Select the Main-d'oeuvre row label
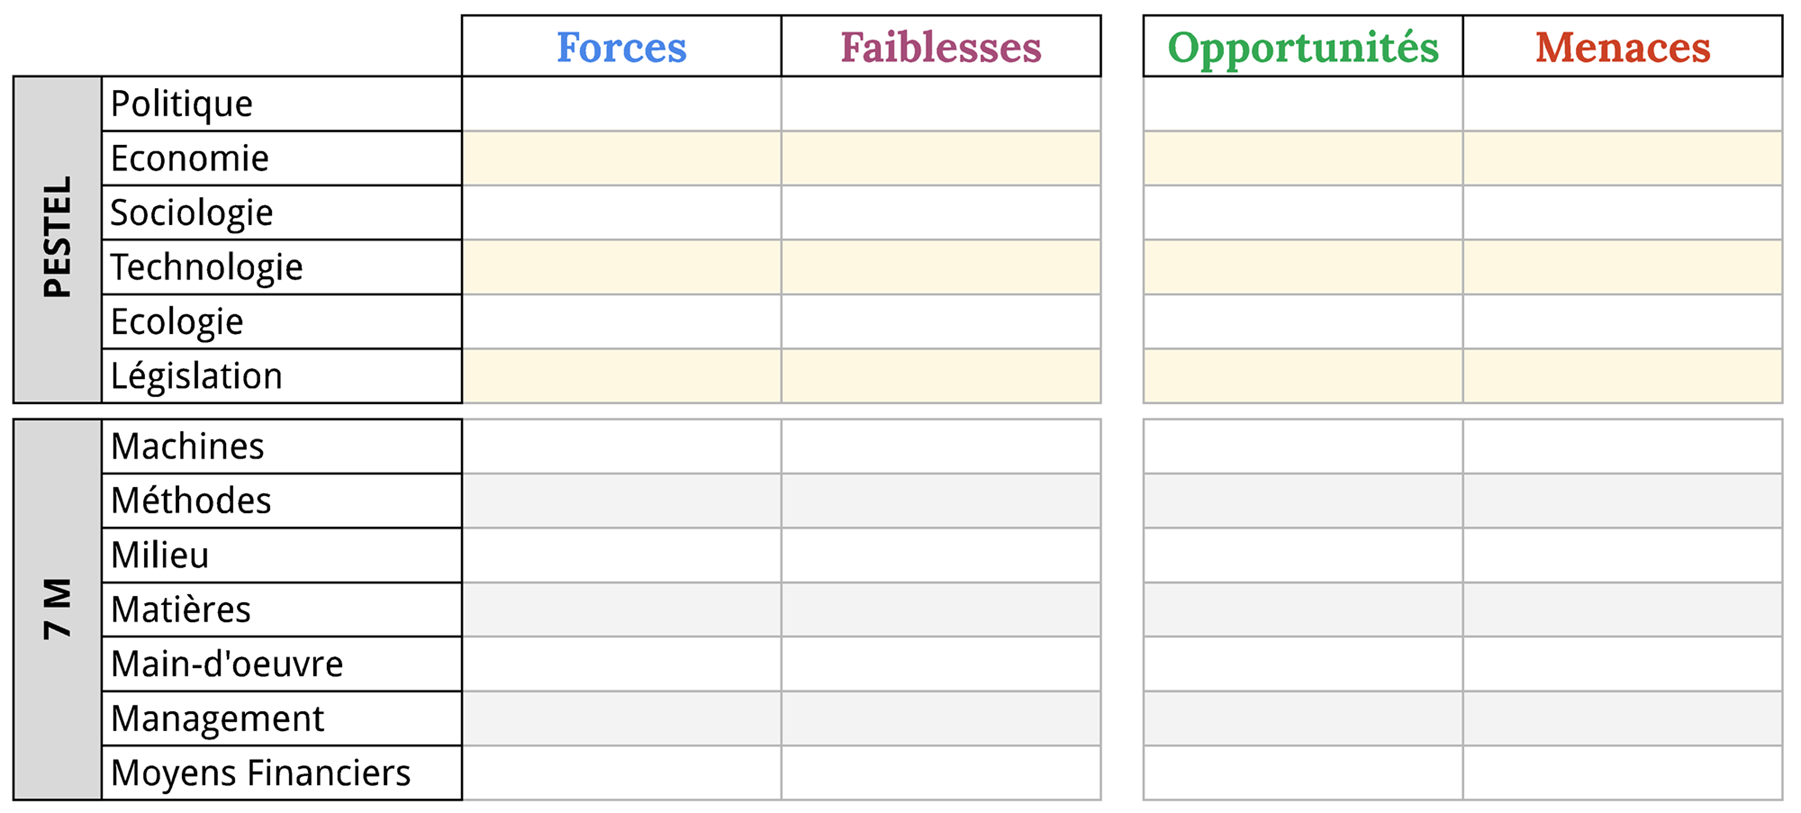Image resolution: width=1801 pixels, height=813 pixels. (x=227, y=664)
